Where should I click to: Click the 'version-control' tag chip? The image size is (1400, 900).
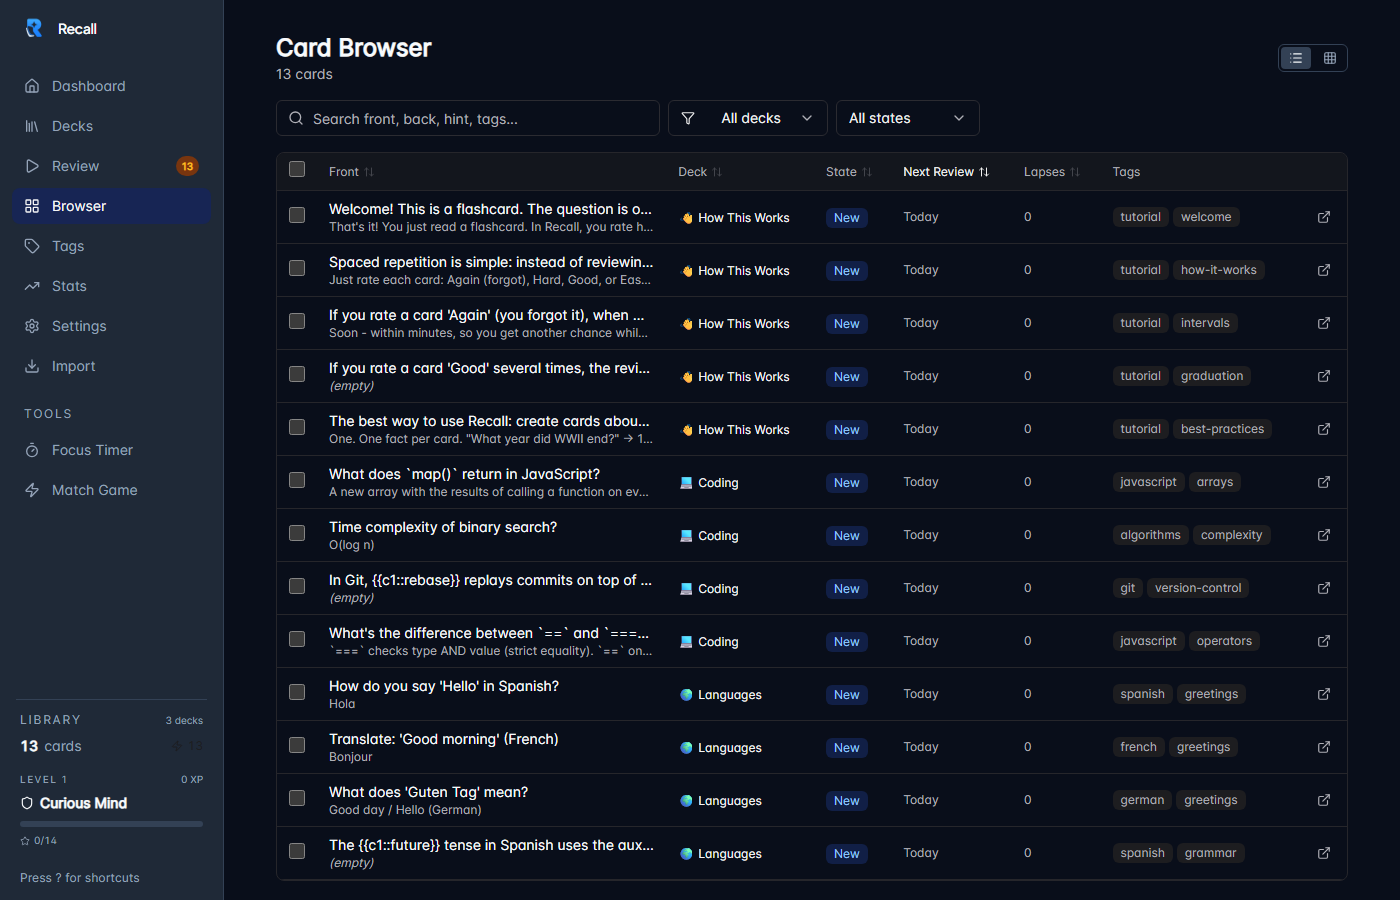pos(1198,588)
